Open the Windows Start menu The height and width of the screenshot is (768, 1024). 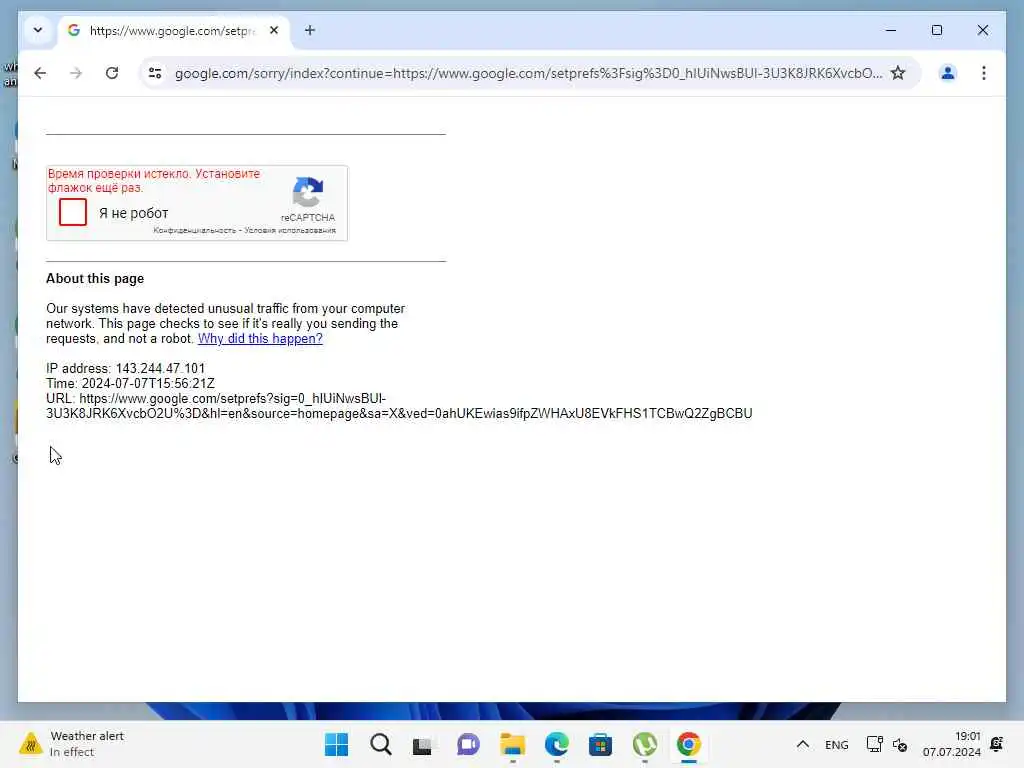(336, 744)
